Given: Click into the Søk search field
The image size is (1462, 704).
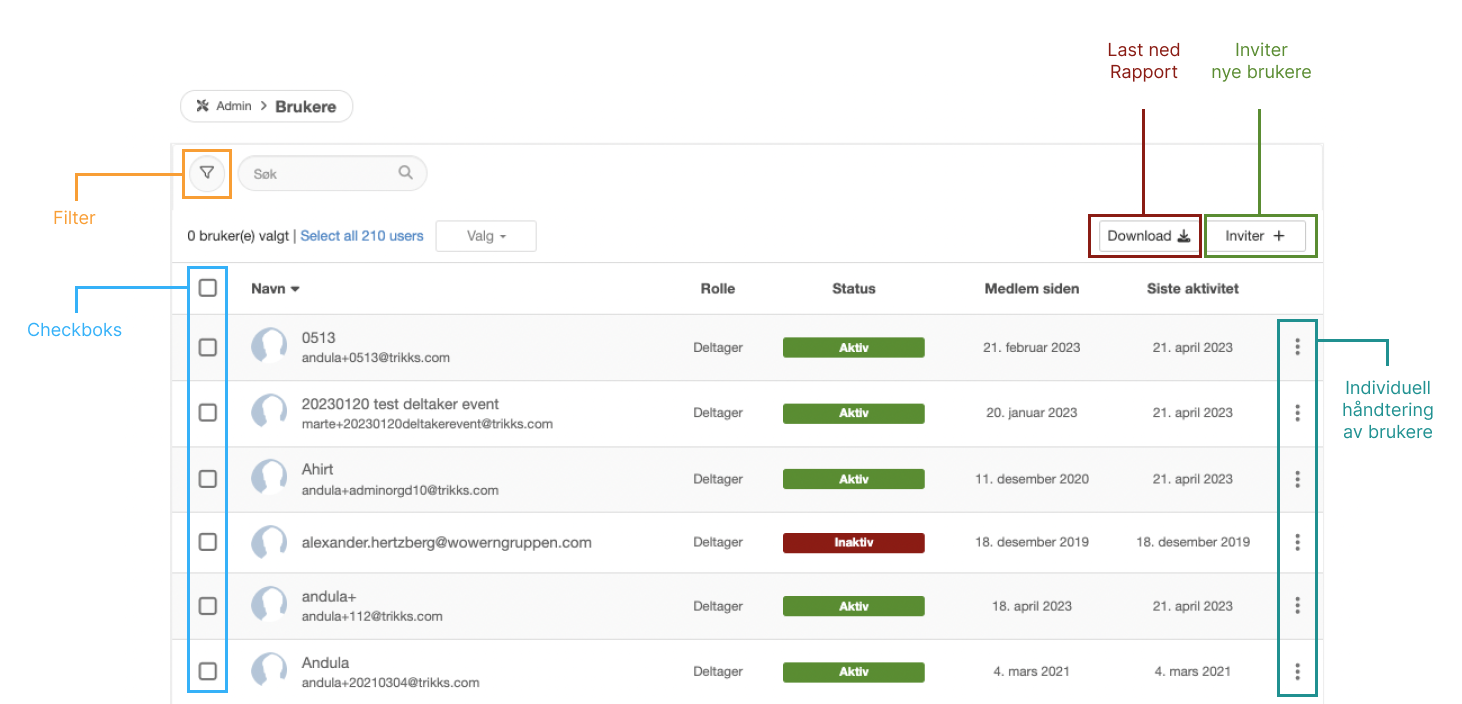Looking at the screenshot, I should (320, 174).
